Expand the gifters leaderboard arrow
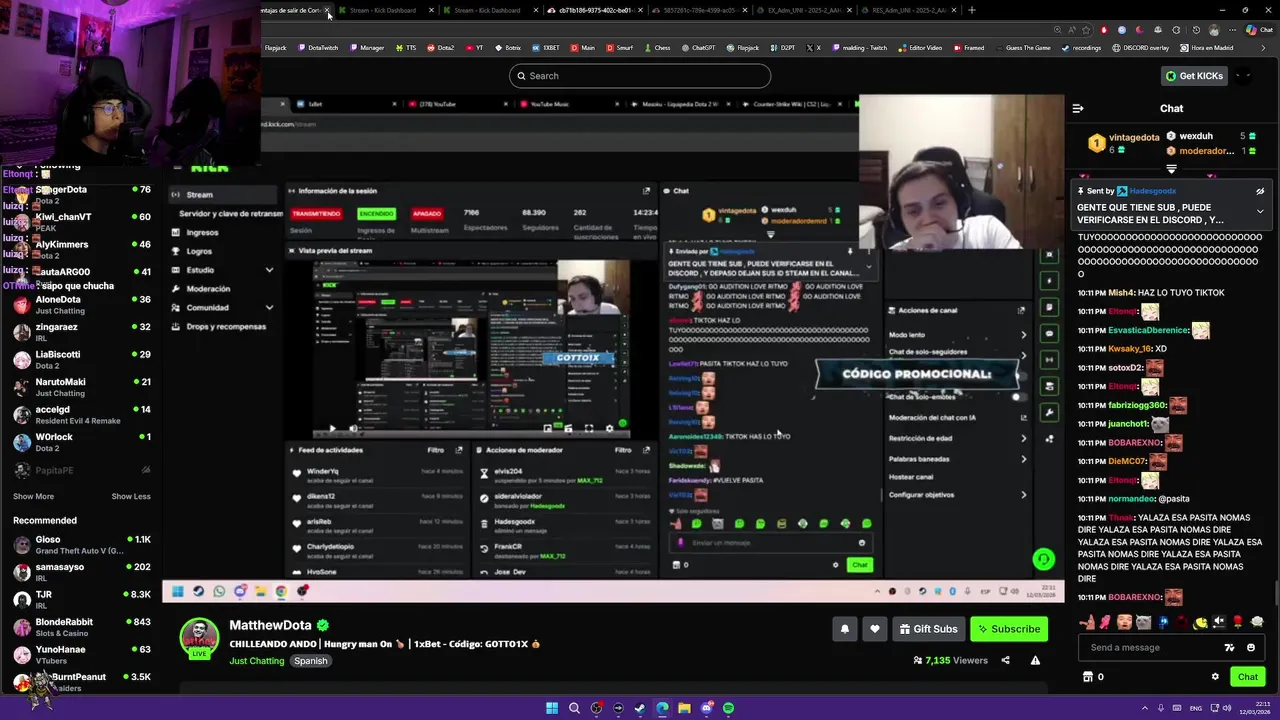The height and width of the screenshot is (720, 1280). [1171, 170]
